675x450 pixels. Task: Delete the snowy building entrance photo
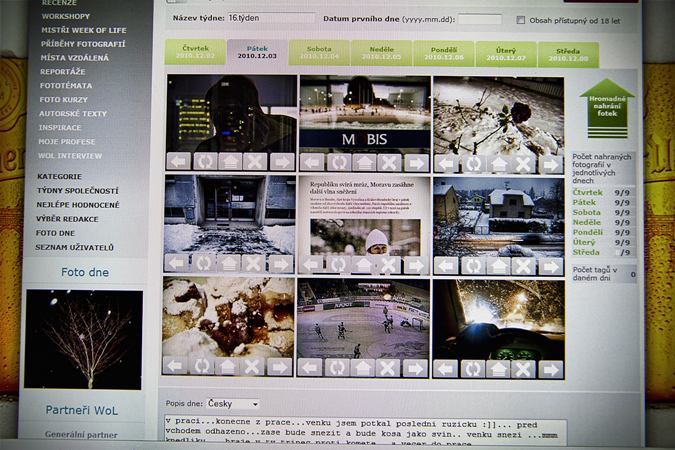254,264
